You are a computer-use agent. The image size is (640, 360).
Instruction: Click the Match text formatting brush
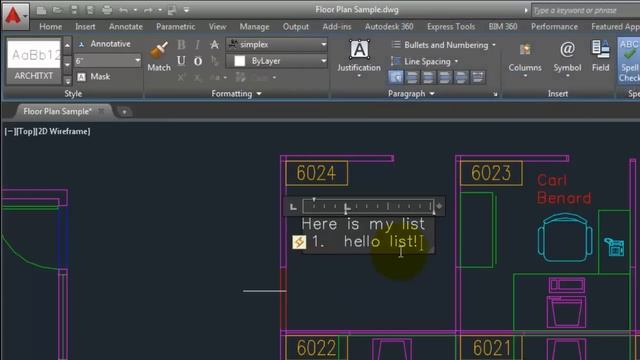tap(159, 57)
